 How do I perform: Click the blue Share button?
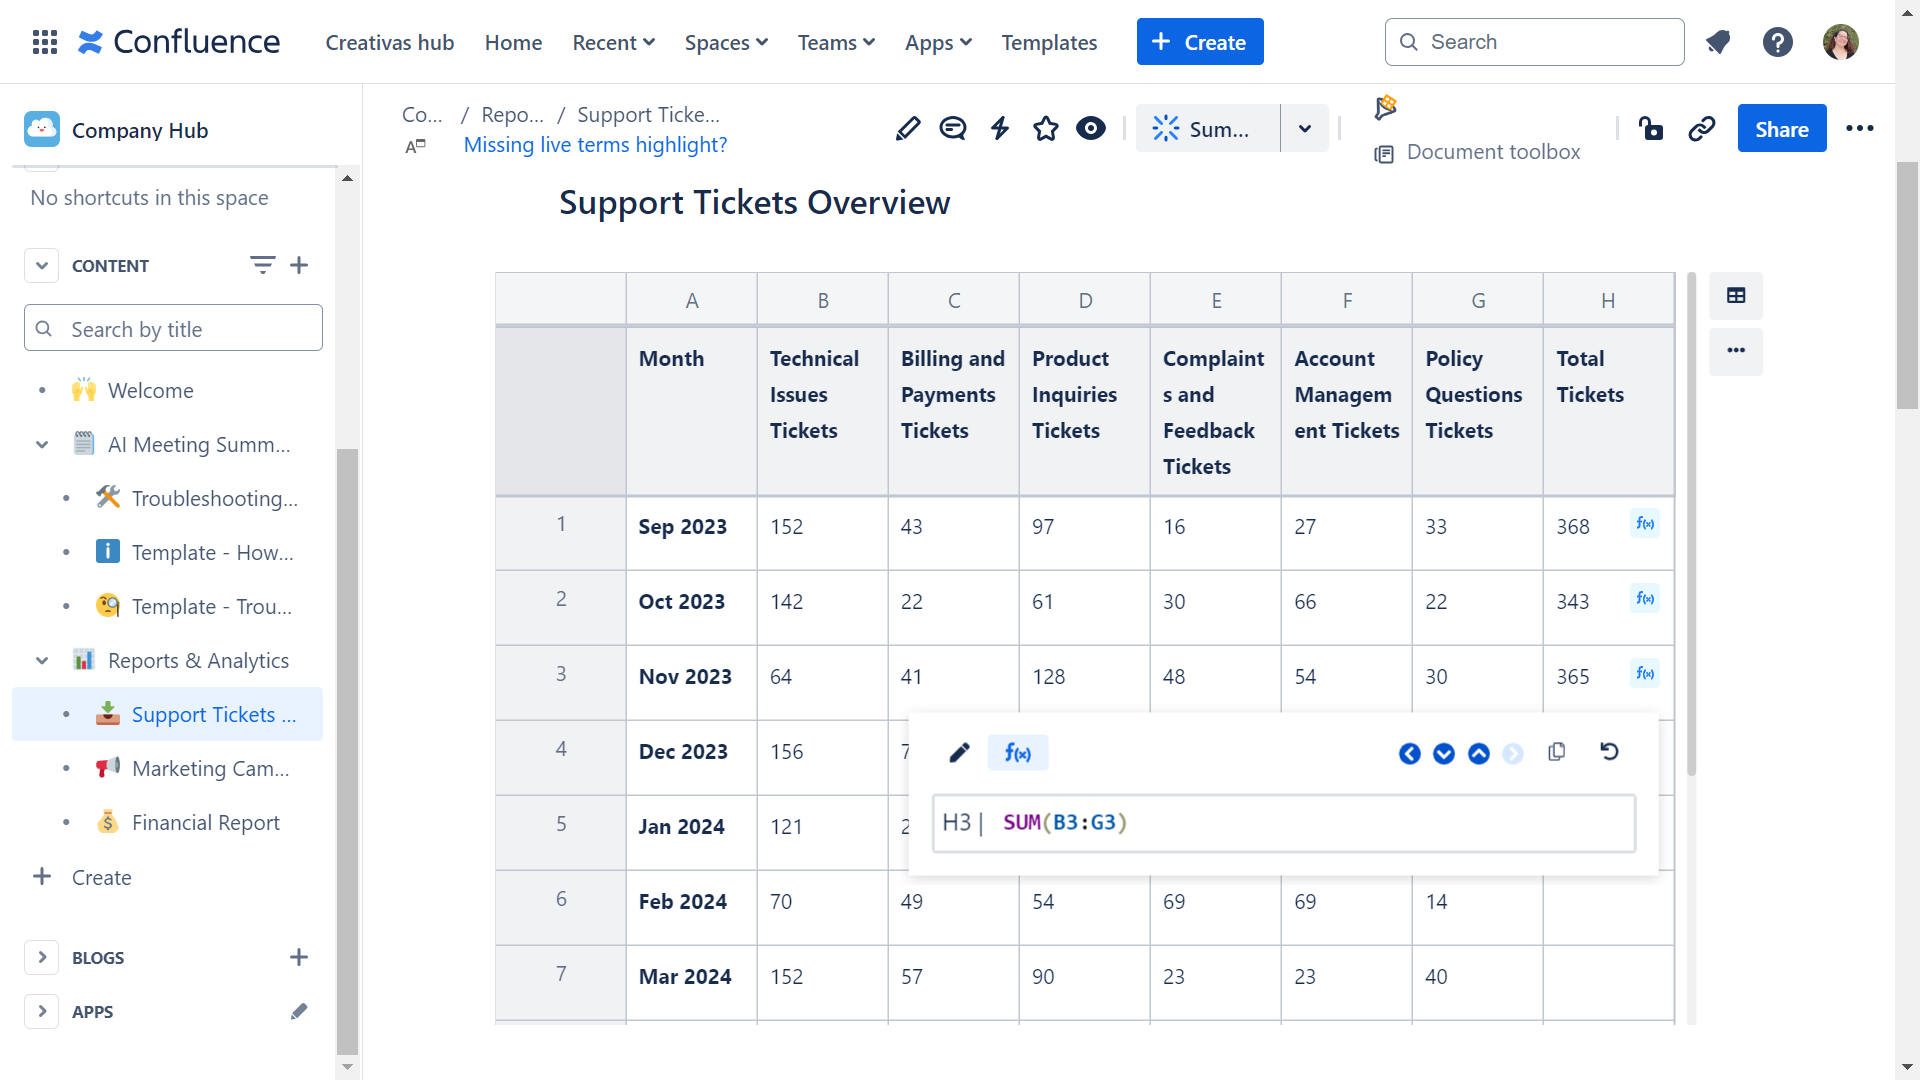click(x=1781, y=129)
